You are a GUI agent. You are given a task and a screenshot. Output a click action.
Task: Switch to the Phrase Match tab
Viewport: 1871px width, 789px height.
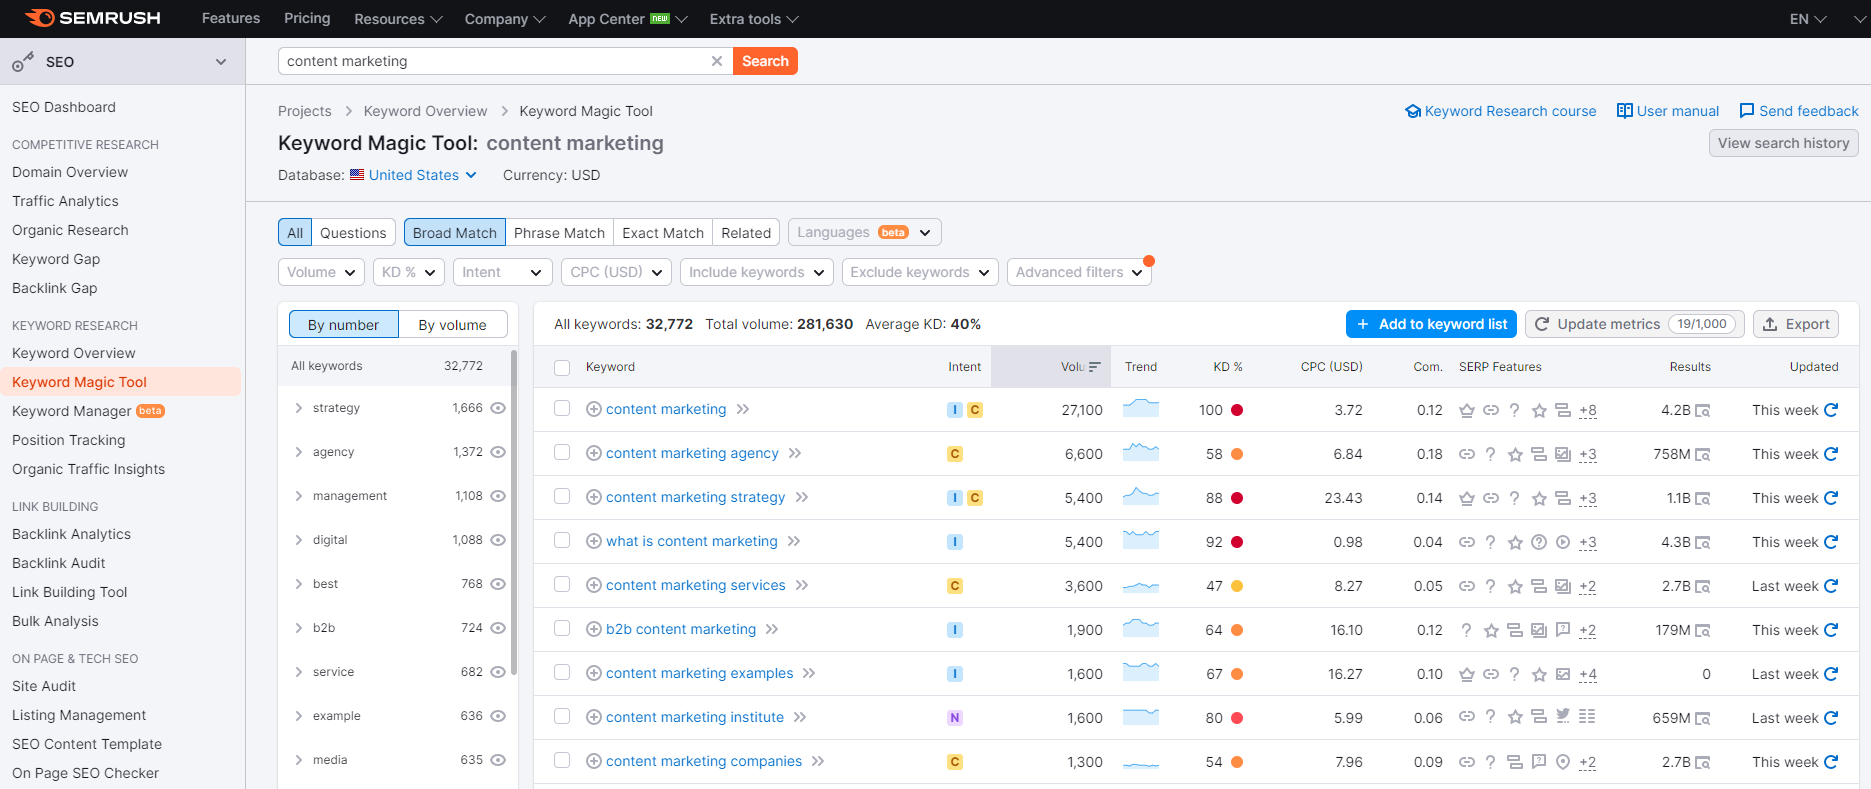(x=559, y=233)
